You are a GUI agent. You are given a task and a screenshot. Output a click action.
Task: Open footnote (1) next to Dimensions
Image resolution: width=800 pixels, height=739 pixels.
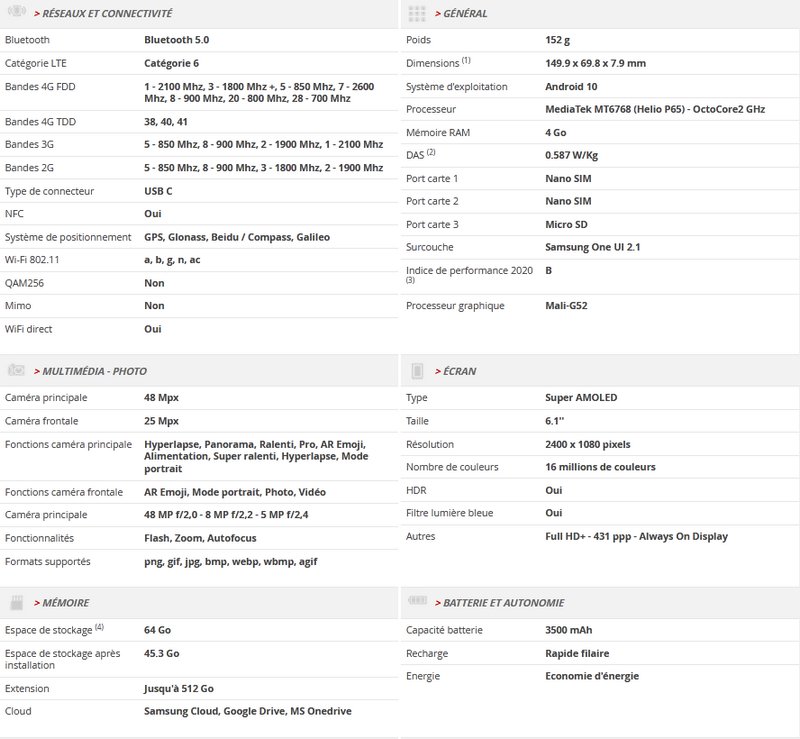coord(466,60)
